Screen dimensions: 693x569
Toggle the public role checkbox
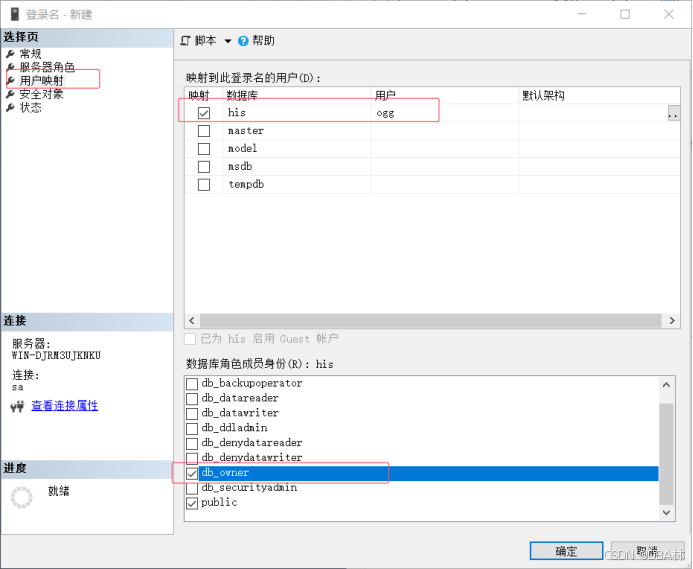[x=192, y=503]
